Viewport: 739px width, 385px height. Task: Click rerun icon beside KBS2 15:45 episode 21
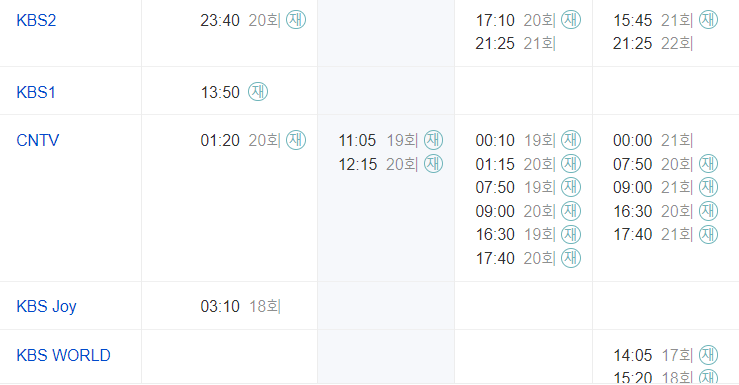(708, 20)
